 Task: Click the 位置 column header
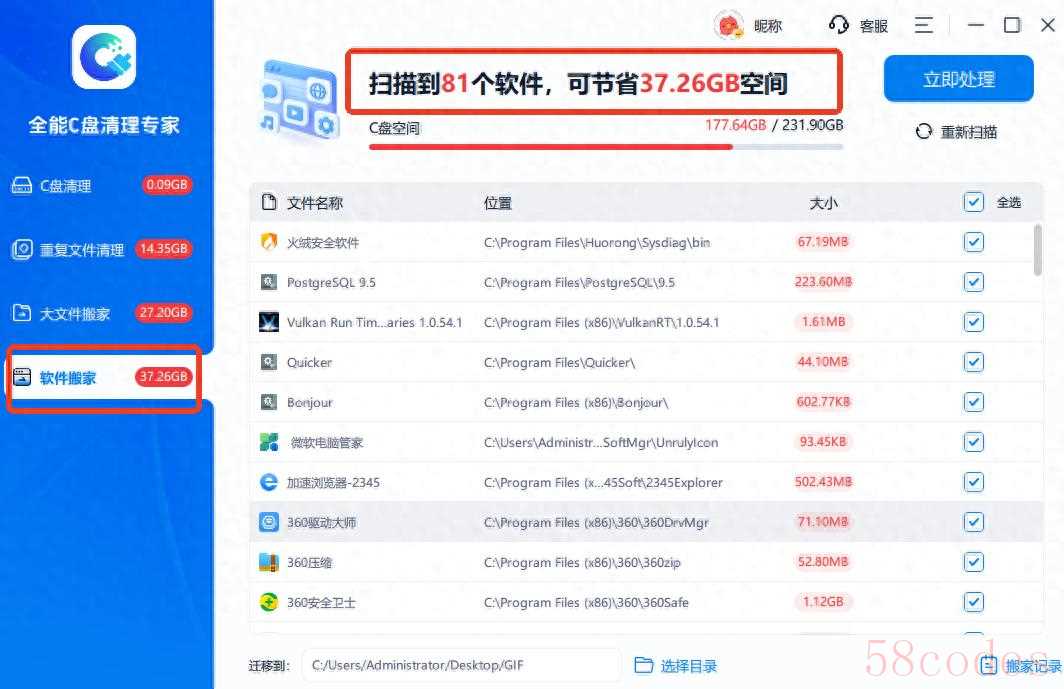pos(497,202)
